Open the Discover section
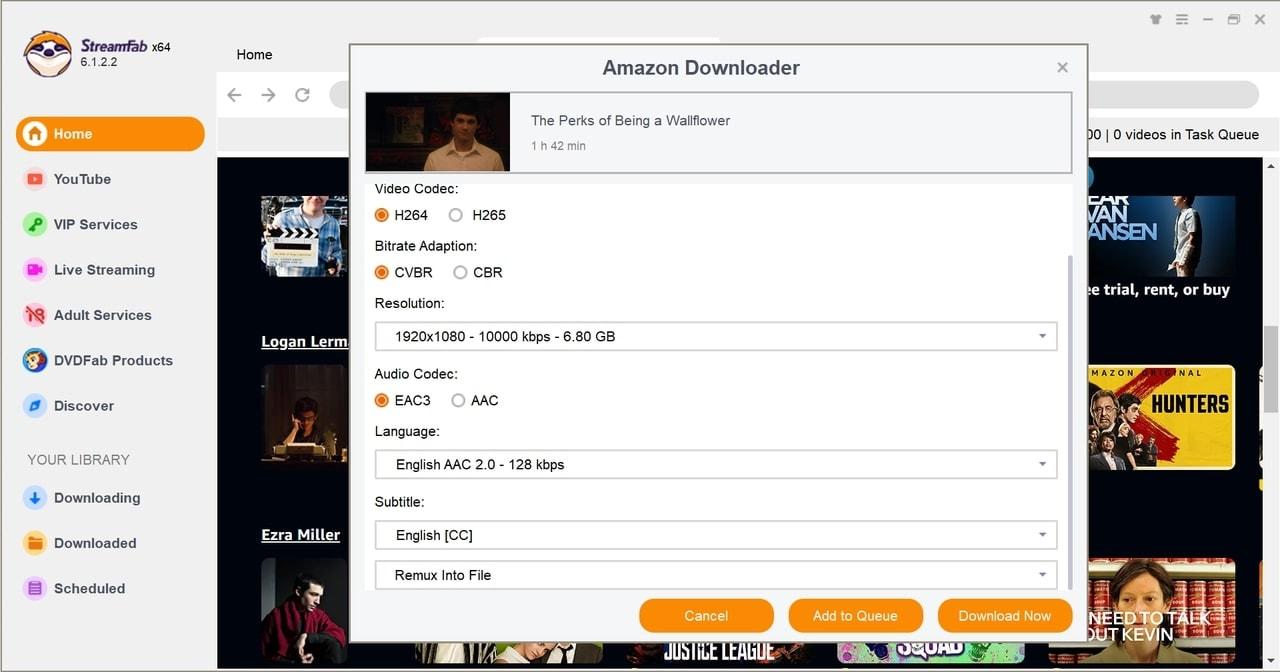Screen dimensions: 1280x672 pos(84,405)
